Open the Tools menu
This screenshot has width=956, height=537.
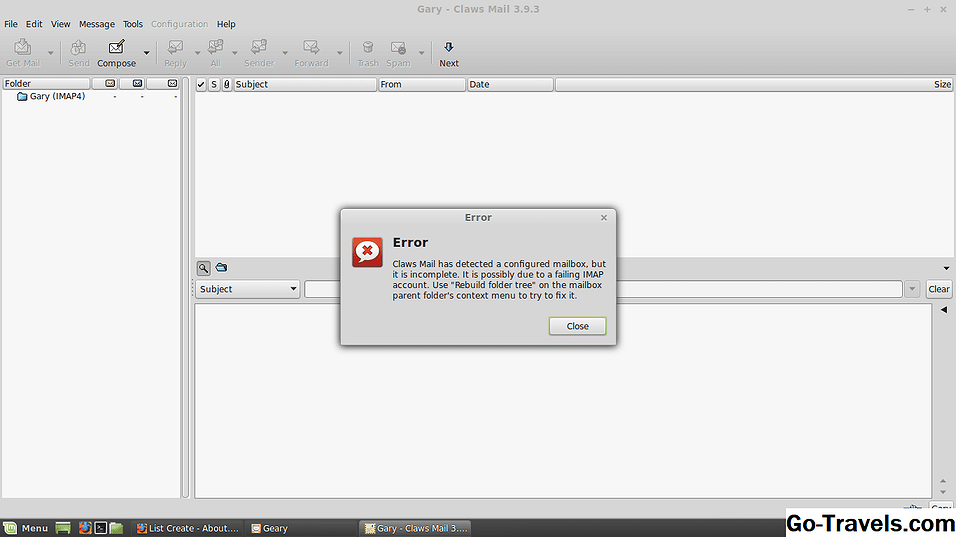click(133, 24)
